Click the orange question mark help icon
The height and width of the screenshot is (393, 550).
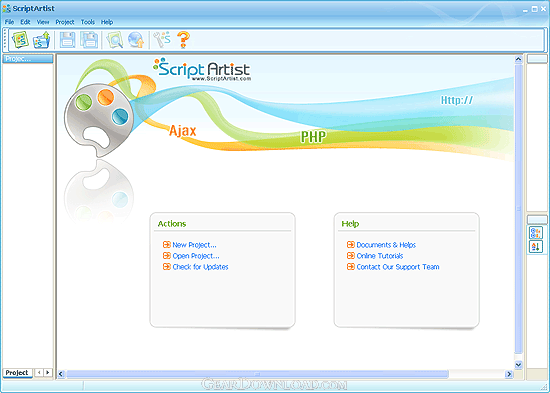click(x=183, y=40)
